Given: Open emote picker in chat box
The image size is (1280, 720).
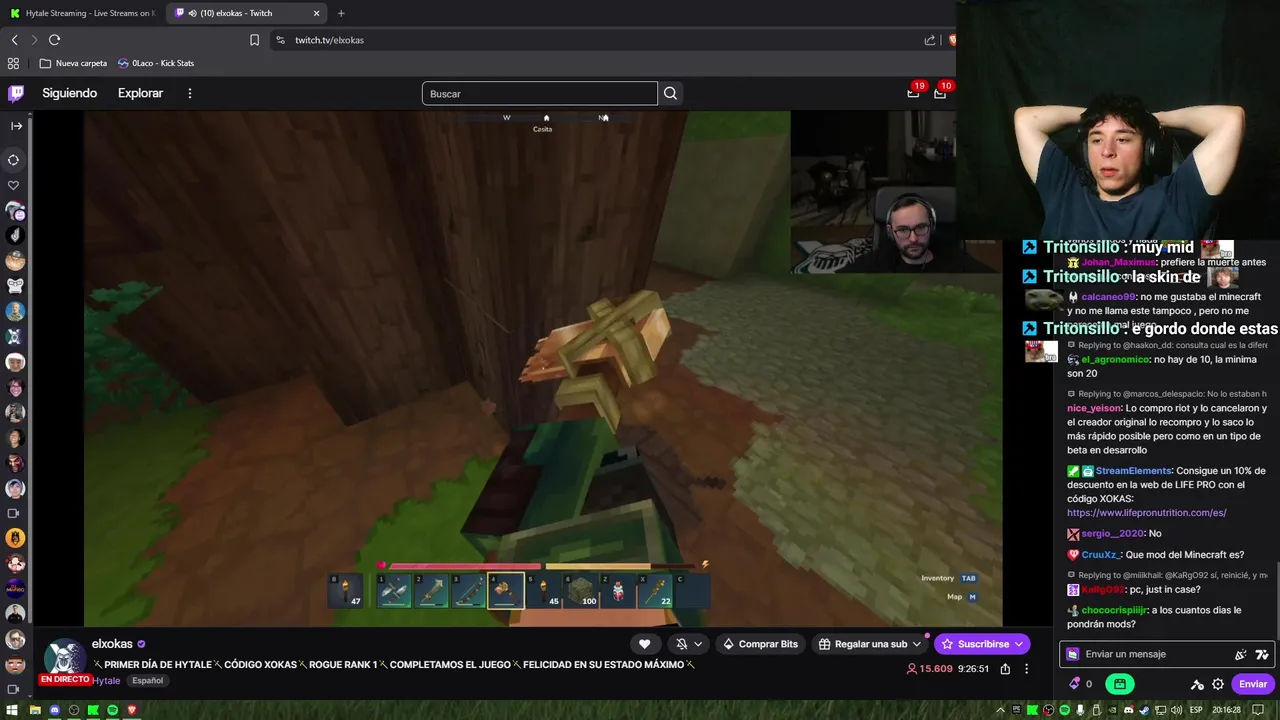Looking at the screenshot, I should coord(1262,654).
